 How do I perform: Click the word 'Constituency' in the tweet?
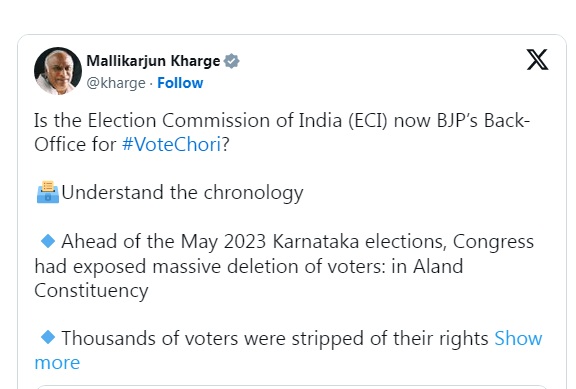click(91, 291)
